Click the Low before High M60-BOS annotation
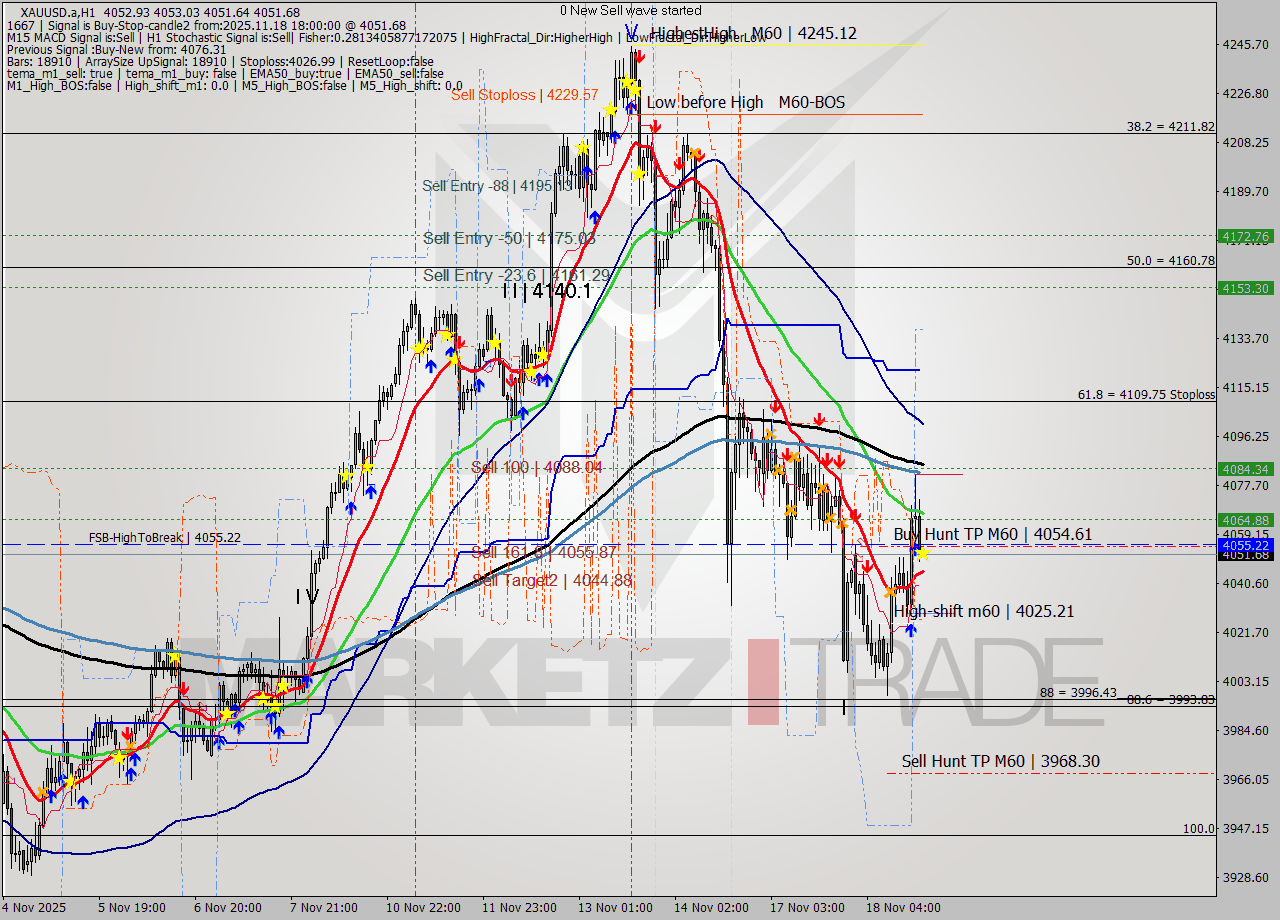This screenshot has width=1280, height=920. click(x=746, y=102)
